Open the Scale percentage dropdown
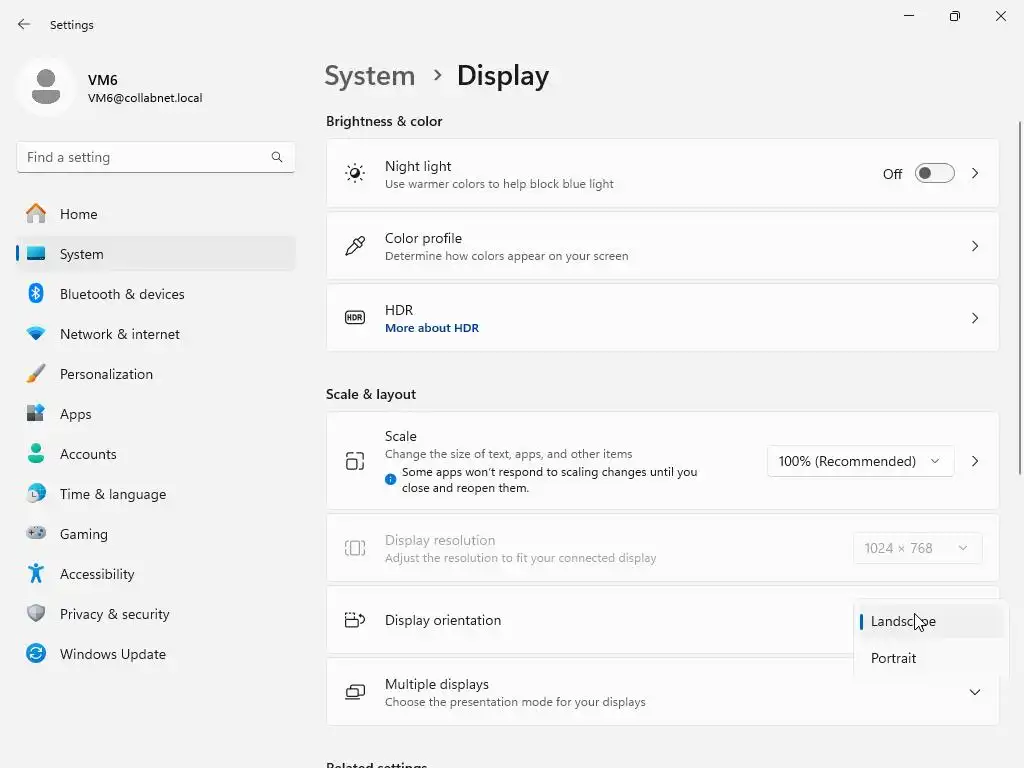The width and height of the screenshot is (1024, 768). (860, 461)
